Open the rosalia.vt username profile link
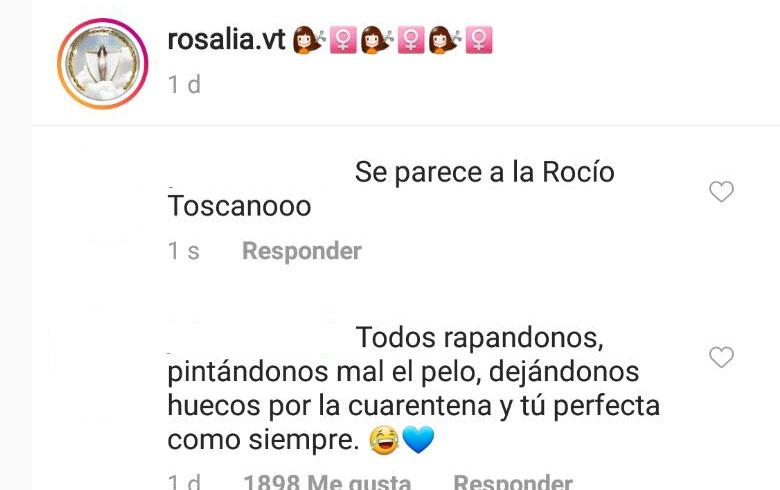Screen dimensions: 780x490 (x=226, y=39)
